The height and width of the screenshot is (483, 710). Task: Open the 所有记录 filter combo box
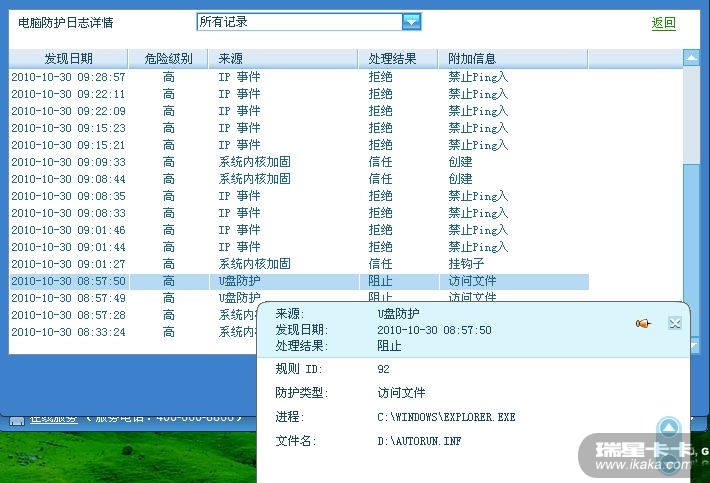309,22
